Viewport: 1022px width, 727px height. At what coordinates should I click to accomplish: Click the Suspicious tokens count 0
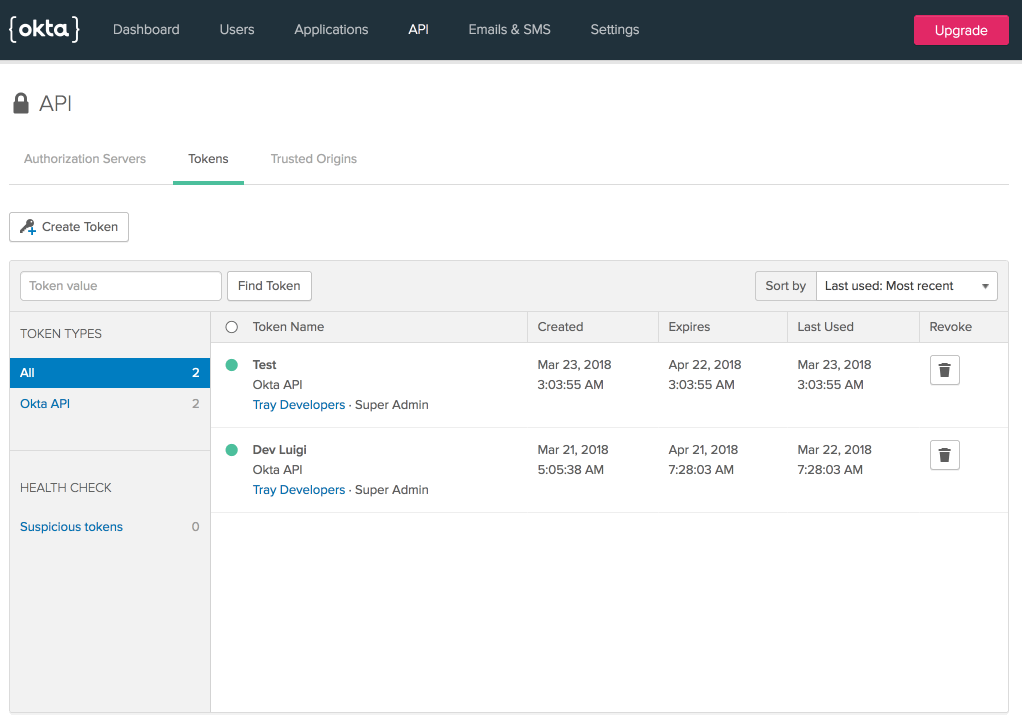click(196, 527)
